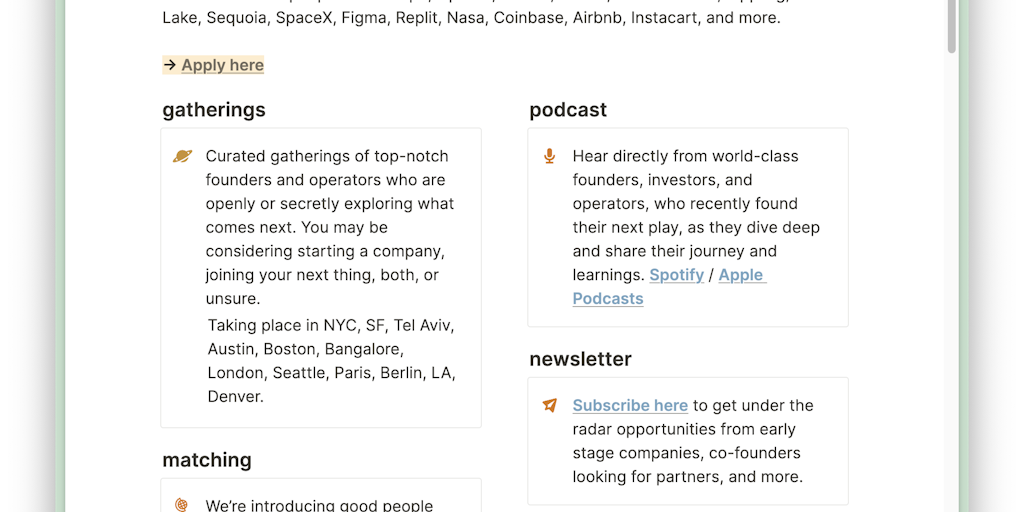Click the arrow before Apply here
1024x512 pixels.
[170, 65]
